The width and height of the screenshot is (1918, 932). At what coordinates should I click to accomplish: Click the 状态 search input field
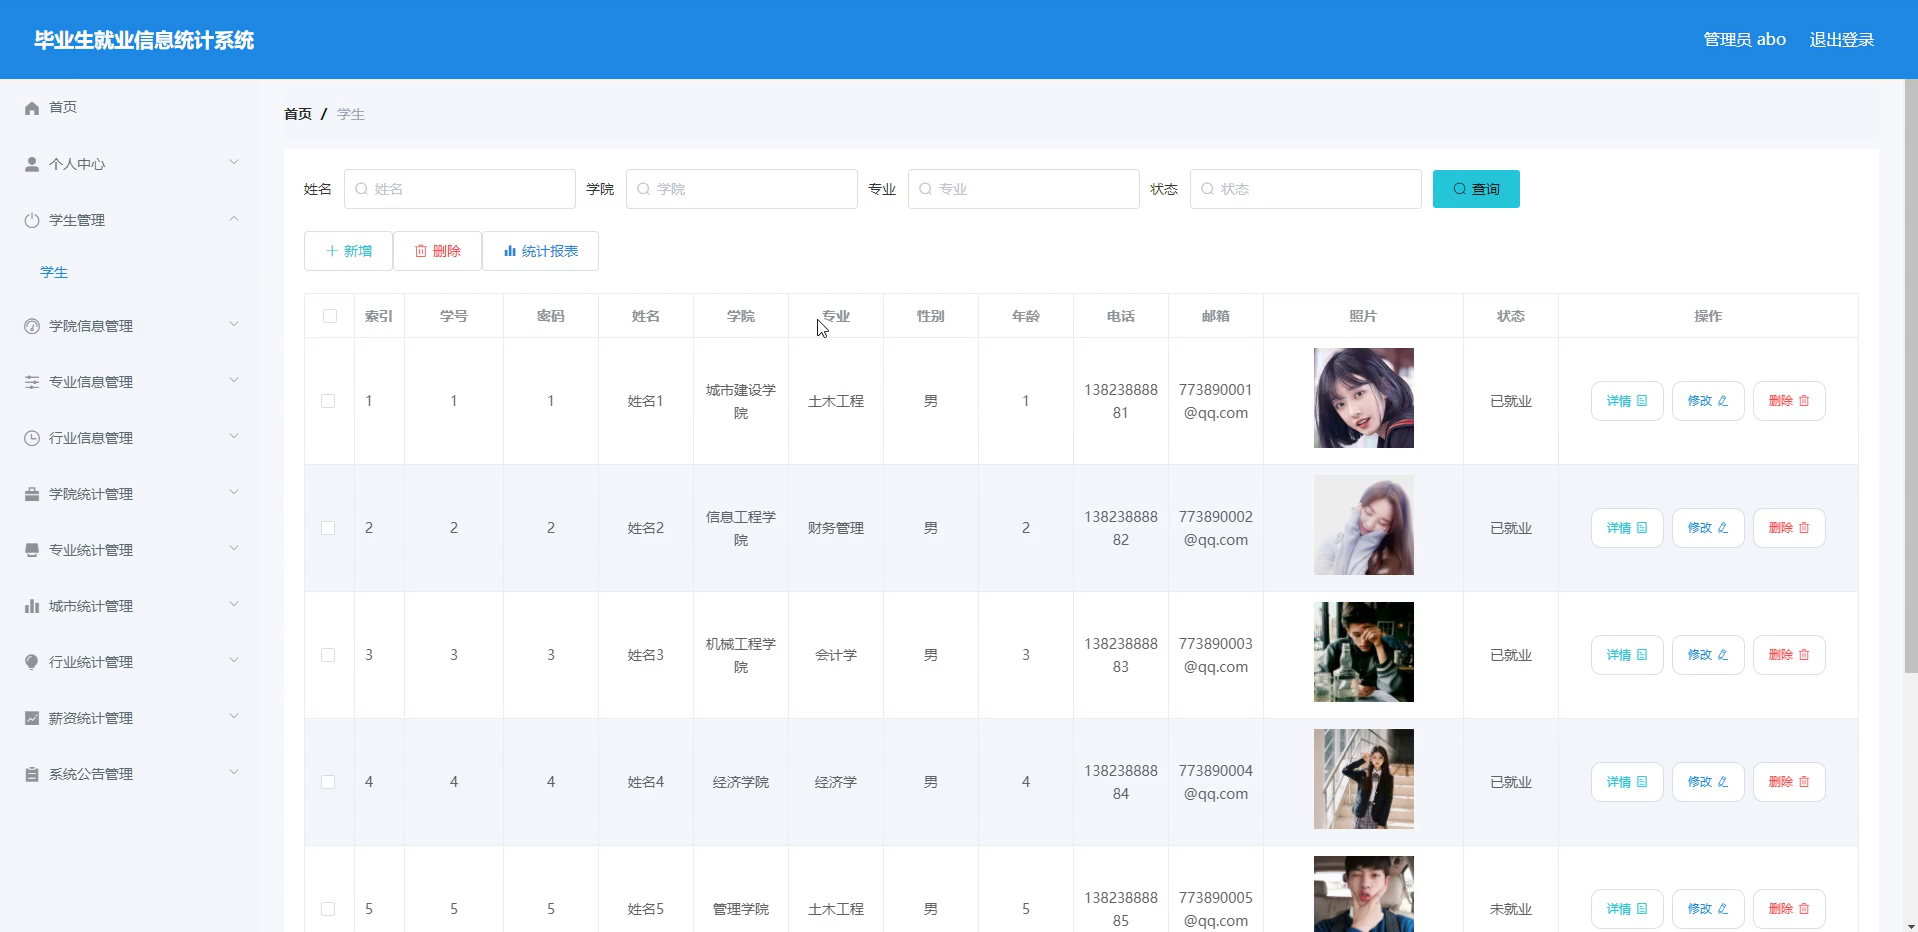pos(1306,189)
